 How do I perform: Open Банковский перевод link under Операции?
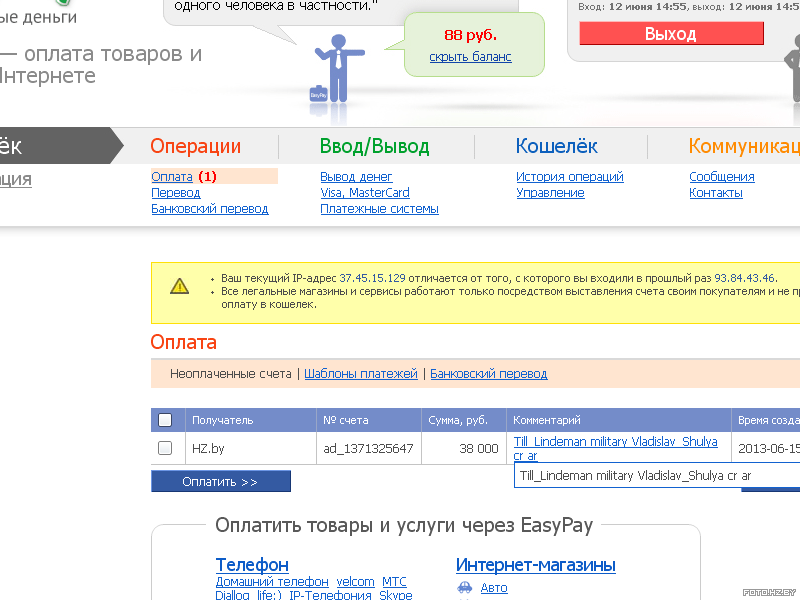(210, 209)
